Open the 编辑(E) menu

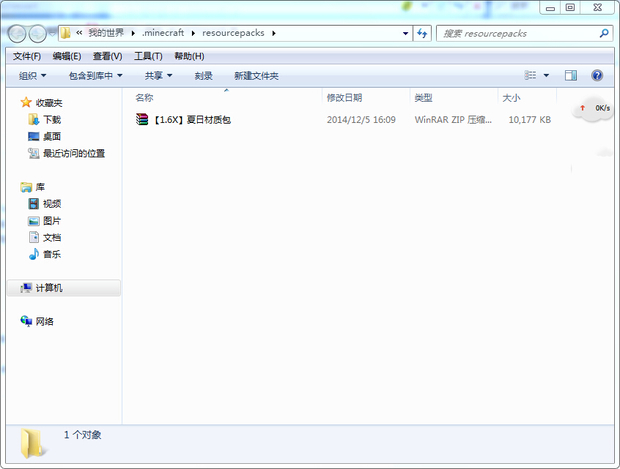pyautogui.click(x=67, y=56)
